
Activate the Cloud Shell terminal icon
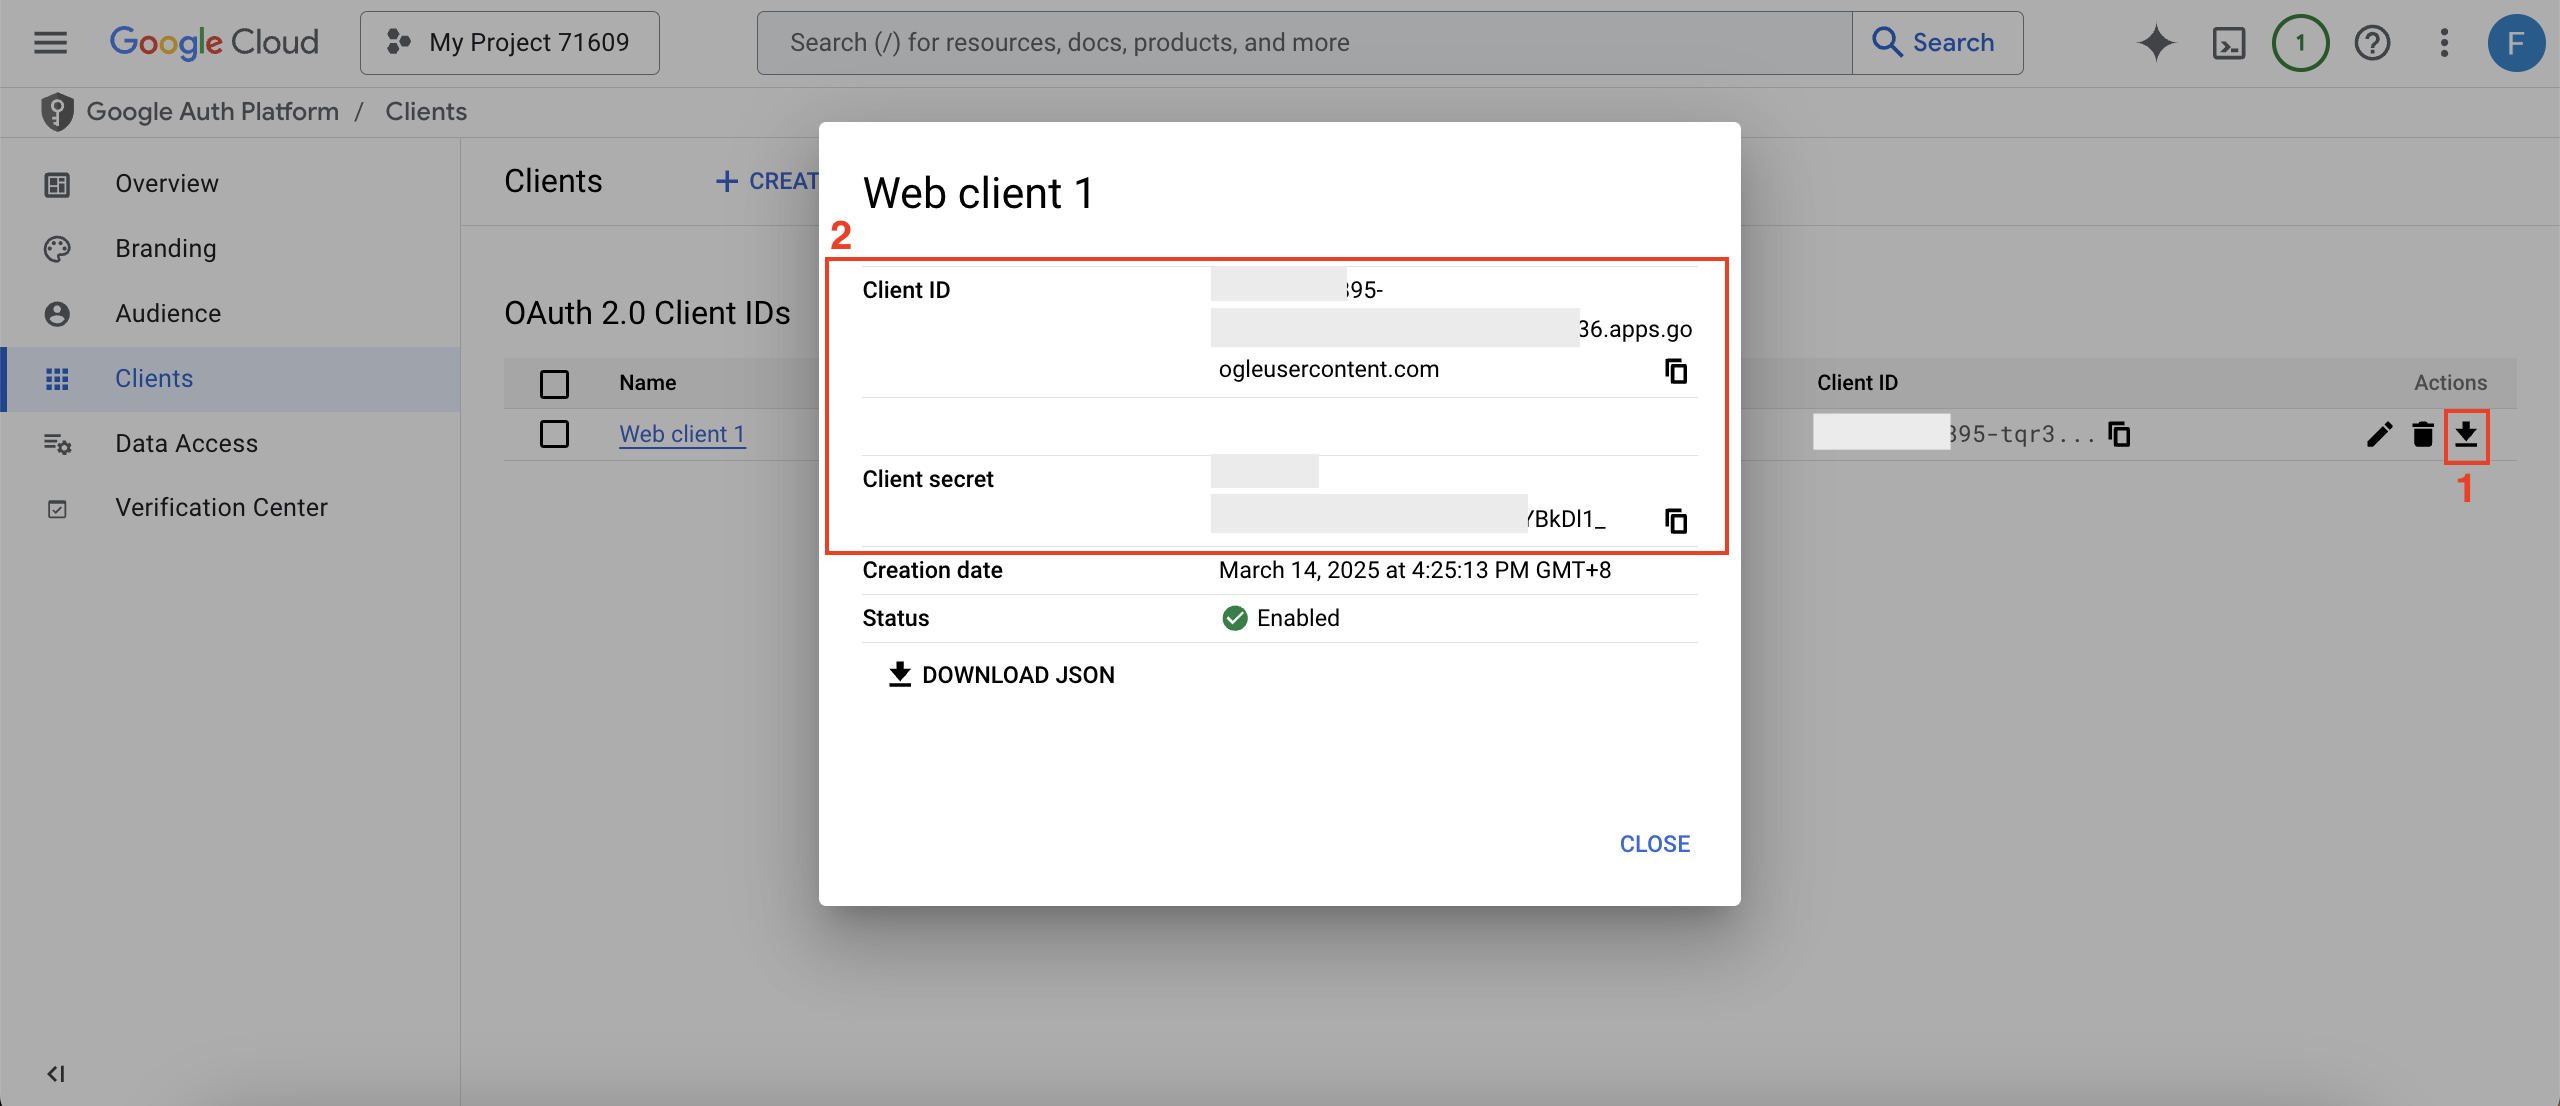pos(2229,43)
